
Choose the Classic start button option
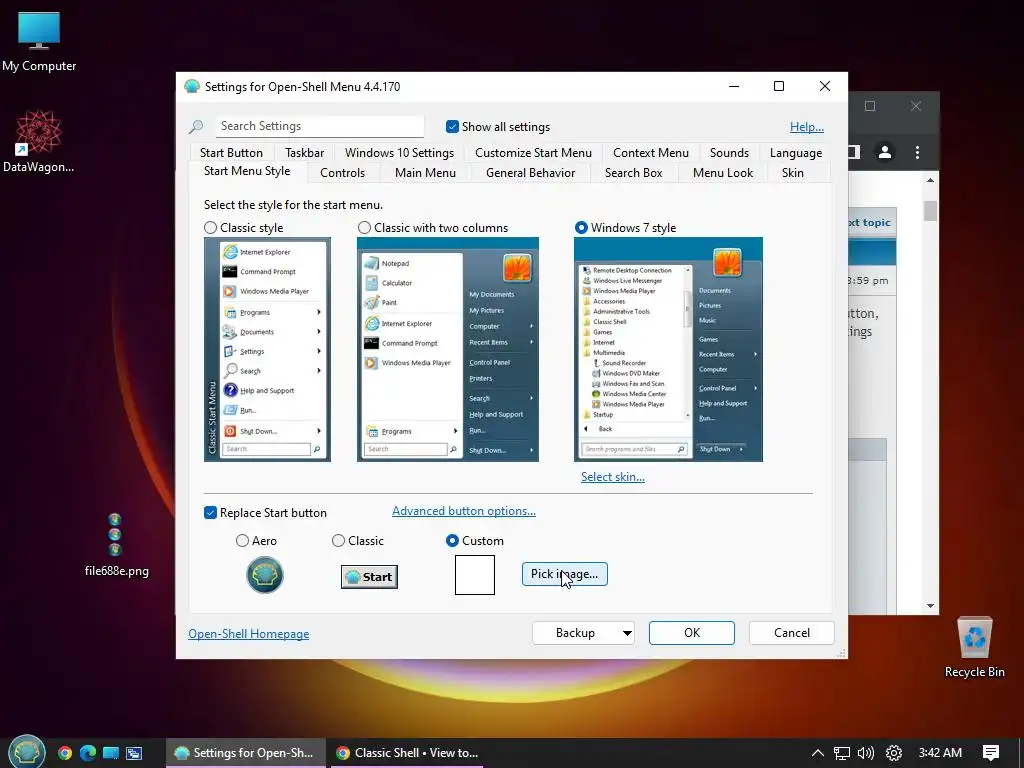338,541
